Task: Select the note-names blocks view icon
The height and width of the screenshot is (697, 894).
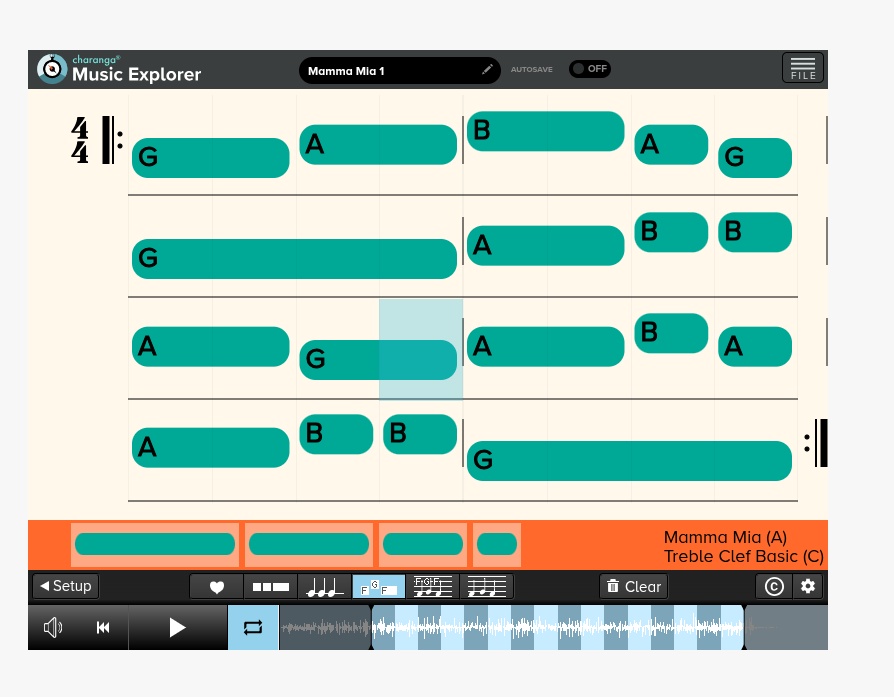Action: (379, 587)
